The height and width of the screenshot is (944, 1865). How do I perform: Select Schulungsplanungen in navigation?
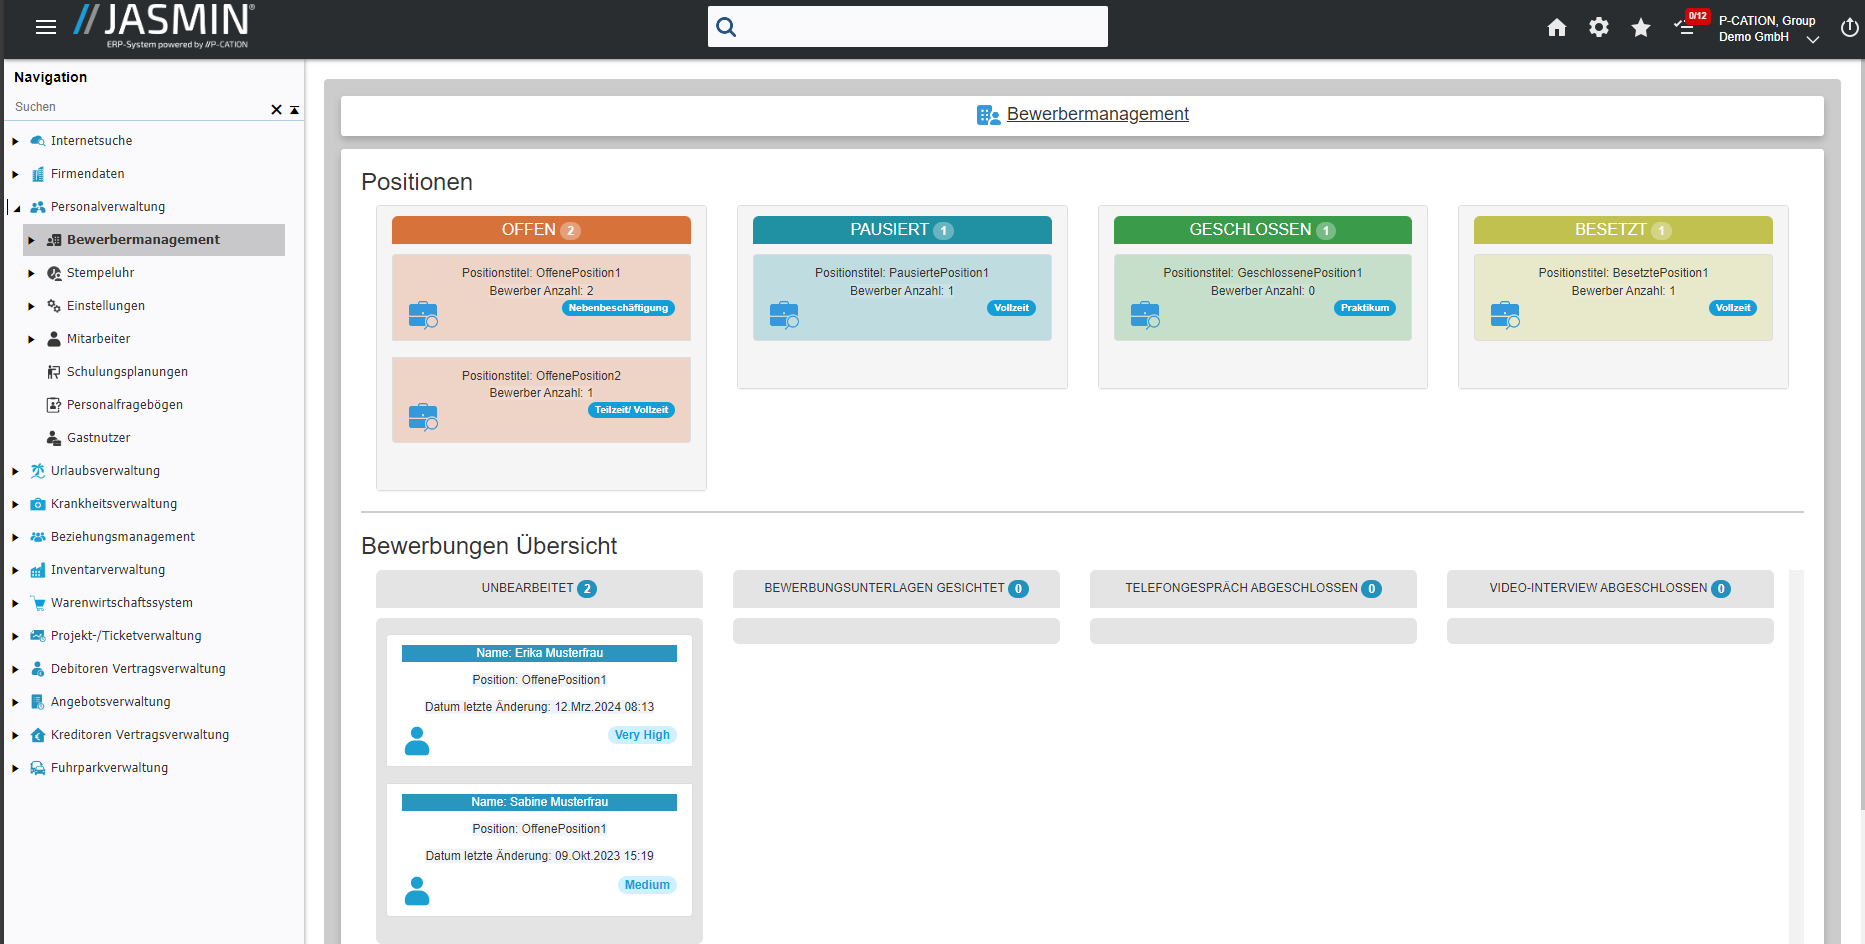tap(127, 372)
